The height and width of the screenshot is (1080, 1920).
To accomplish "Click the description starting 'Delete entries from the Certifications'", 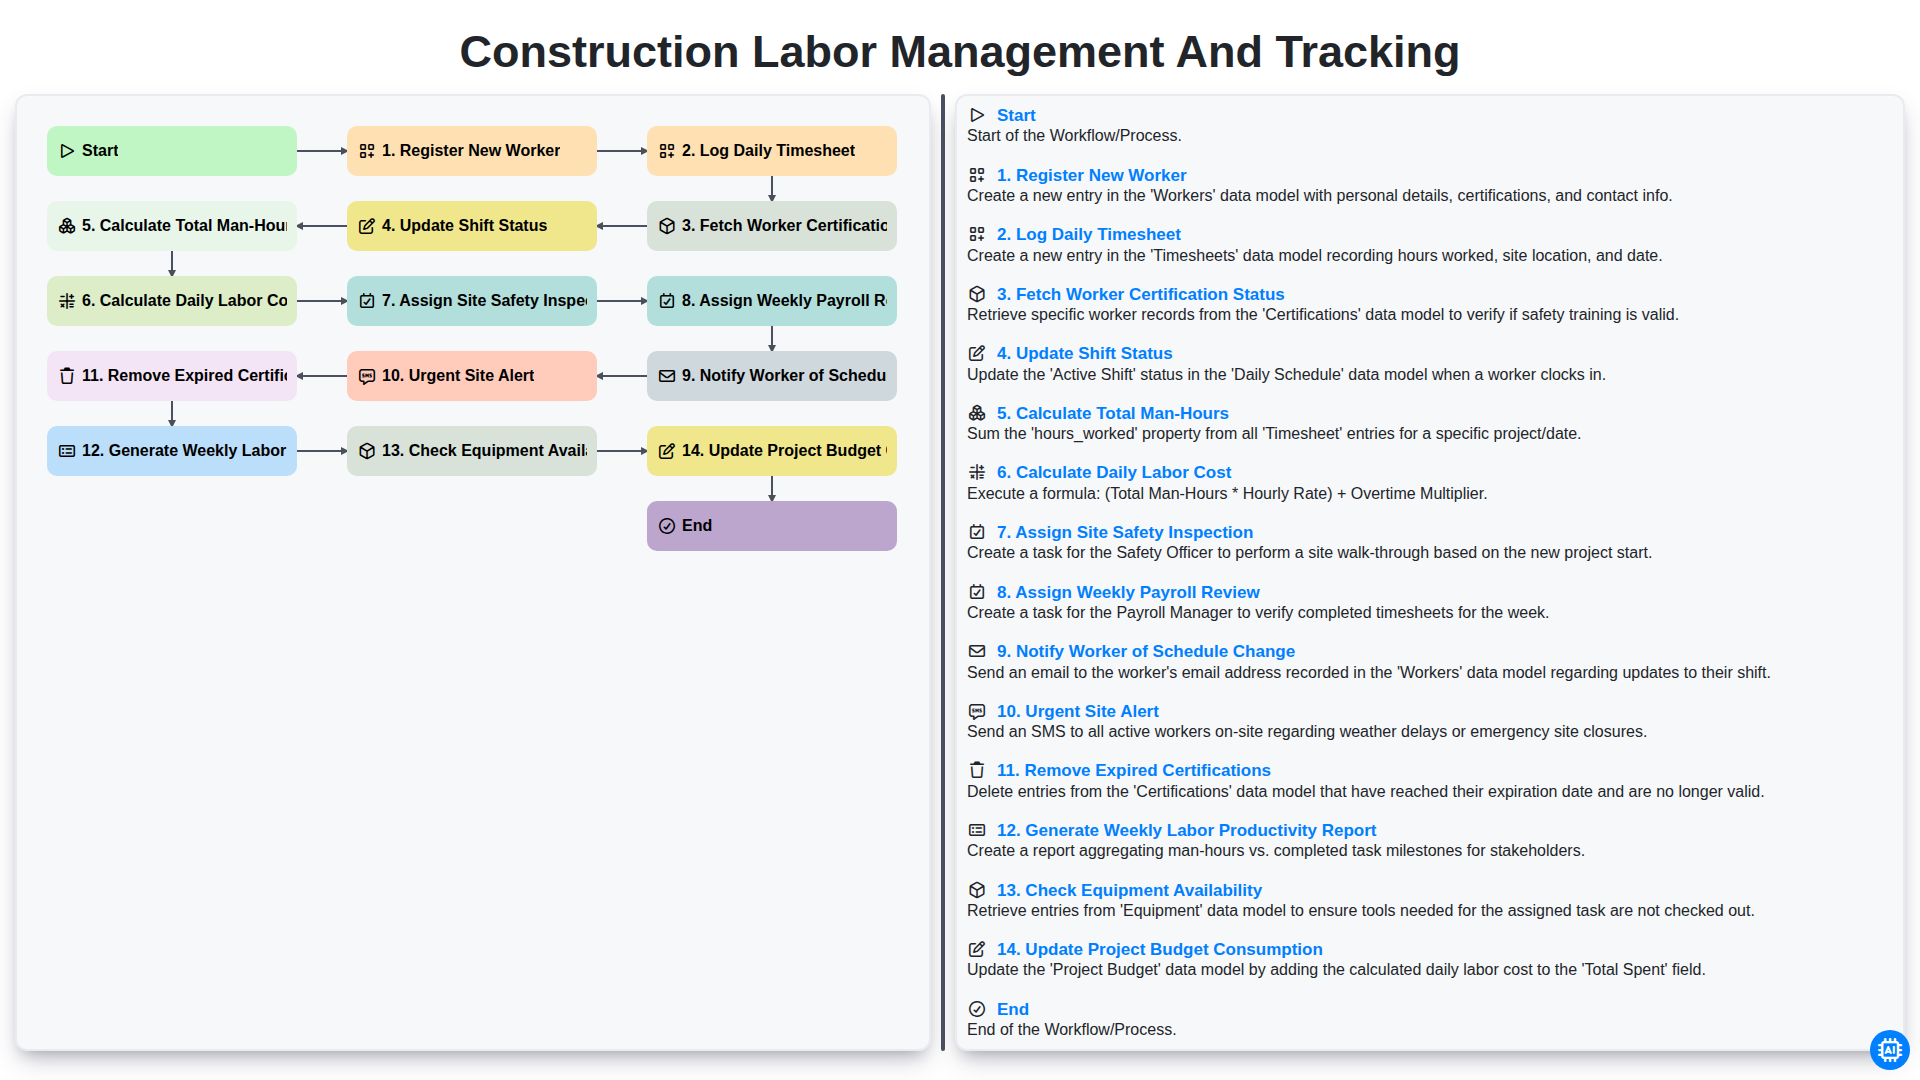I will [x=1365, y=792].
